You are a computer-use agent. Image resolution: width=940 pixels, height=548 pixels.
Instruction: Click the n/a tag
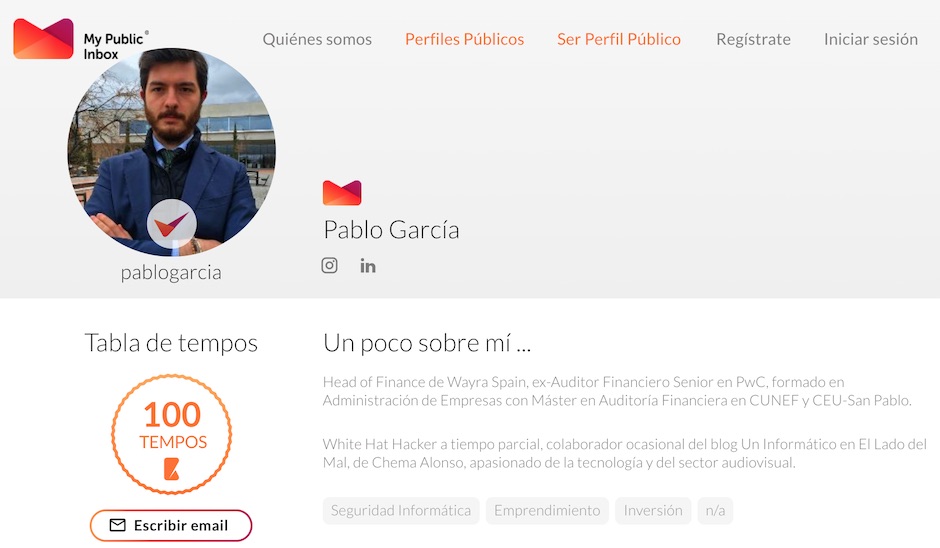(715, 511)
